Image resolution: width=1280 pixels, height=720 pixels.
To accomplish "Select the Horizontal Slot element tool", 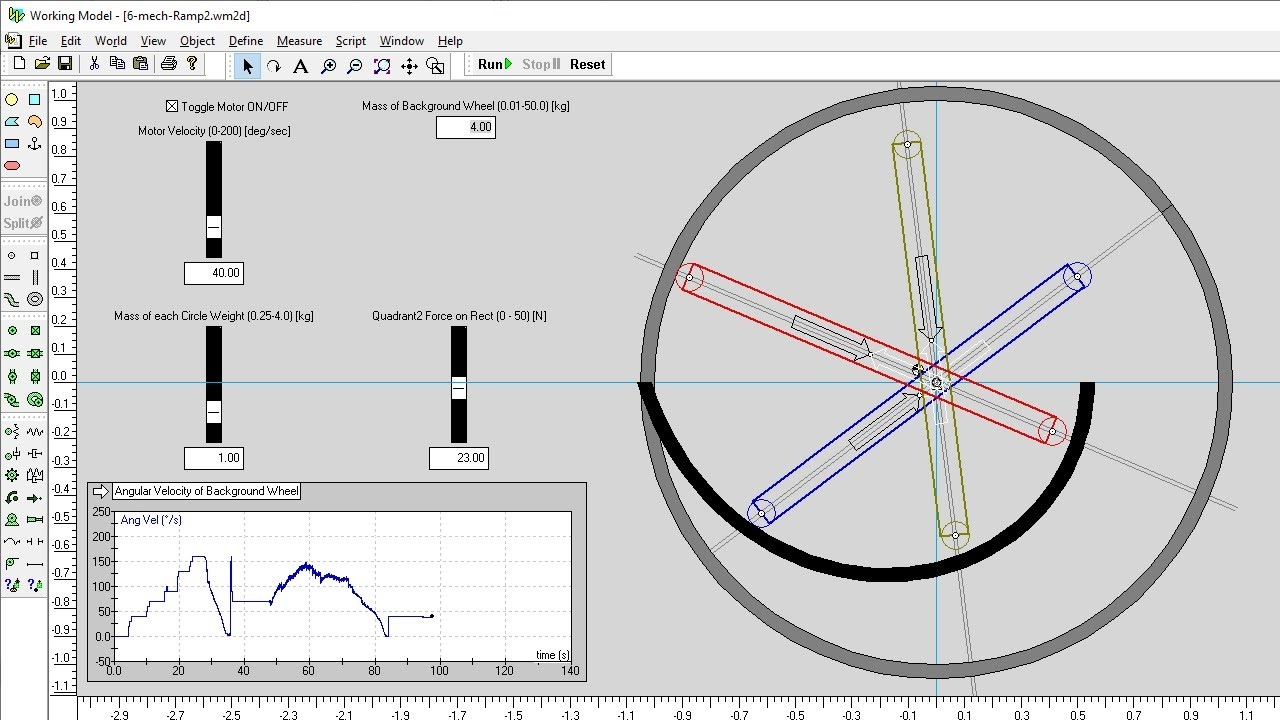I will click(x=12, y=277).
